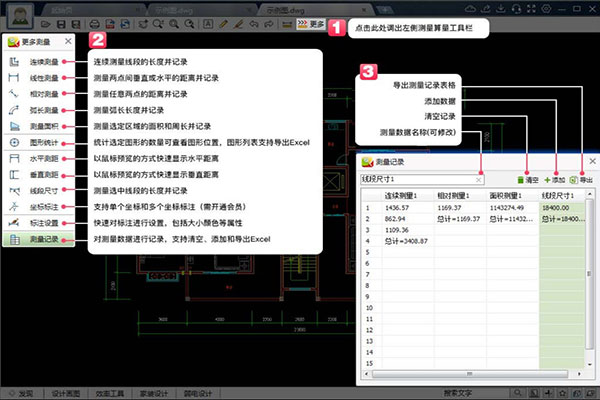This screenshot has height=400, width=600.
Task: Click the print icon in toolbar
Action: [95, 24]
